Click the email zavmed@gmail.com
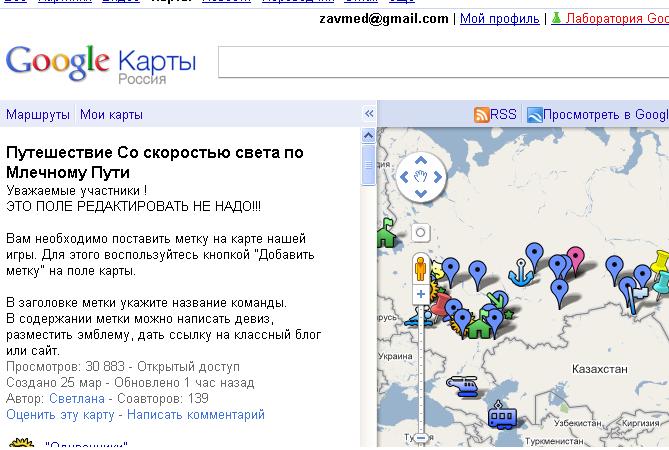669x450 pixels. [x=384, y=19]
